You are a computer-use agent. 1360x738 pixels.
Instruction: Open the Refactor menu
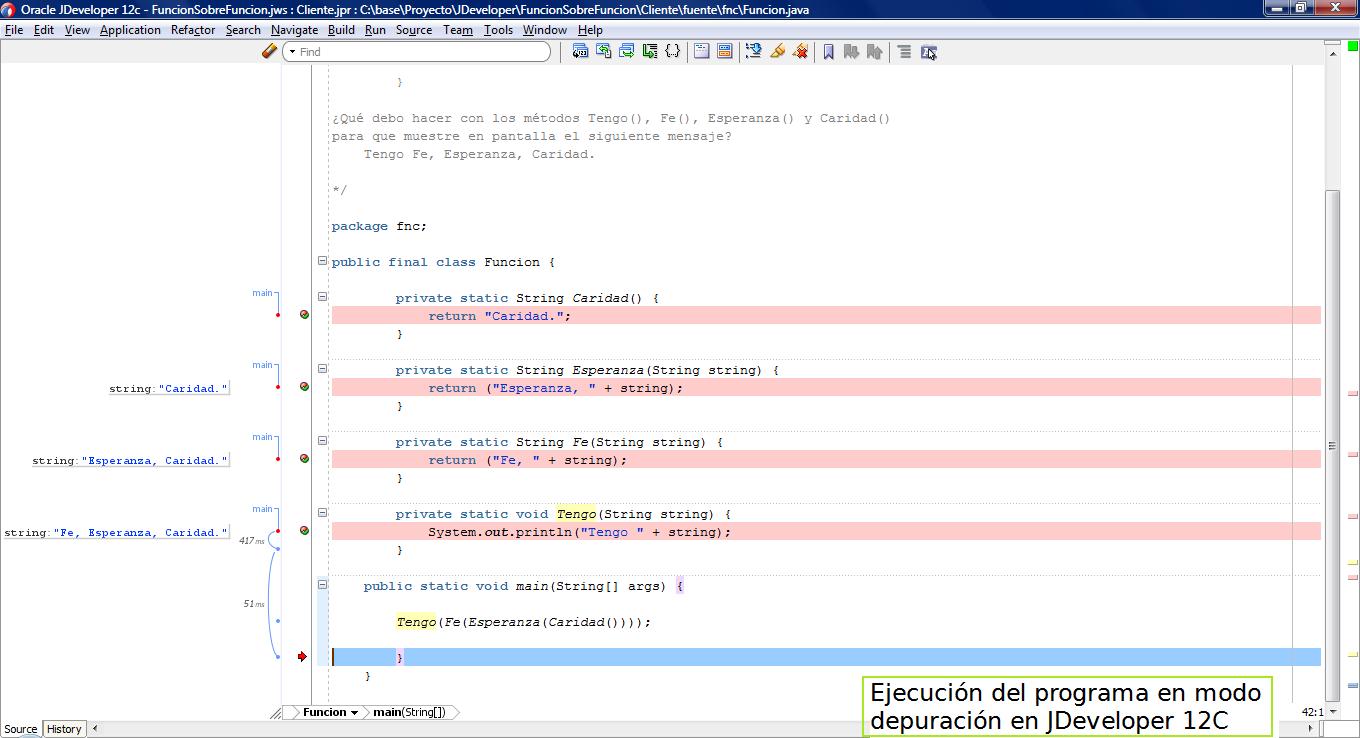tap(193, 29)
